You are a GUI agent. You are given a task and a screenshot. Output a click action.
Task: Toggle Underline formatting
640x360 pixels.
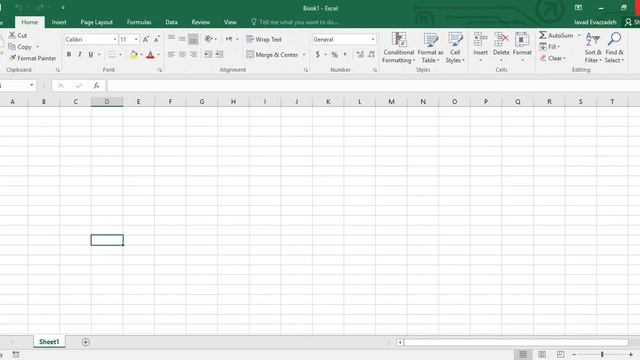click(91, 54)
